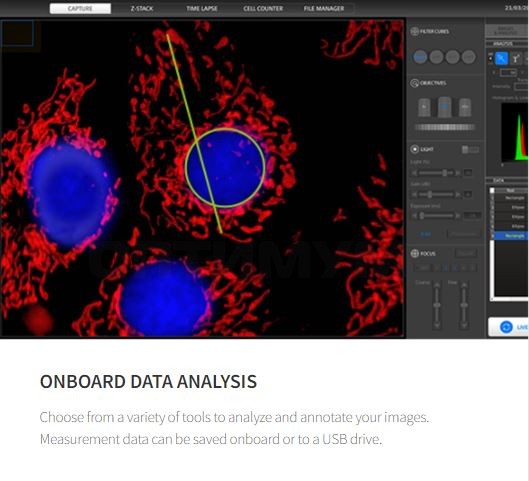Click Light intensity slider right arrow
529x481 pixels.
[458, 173]
